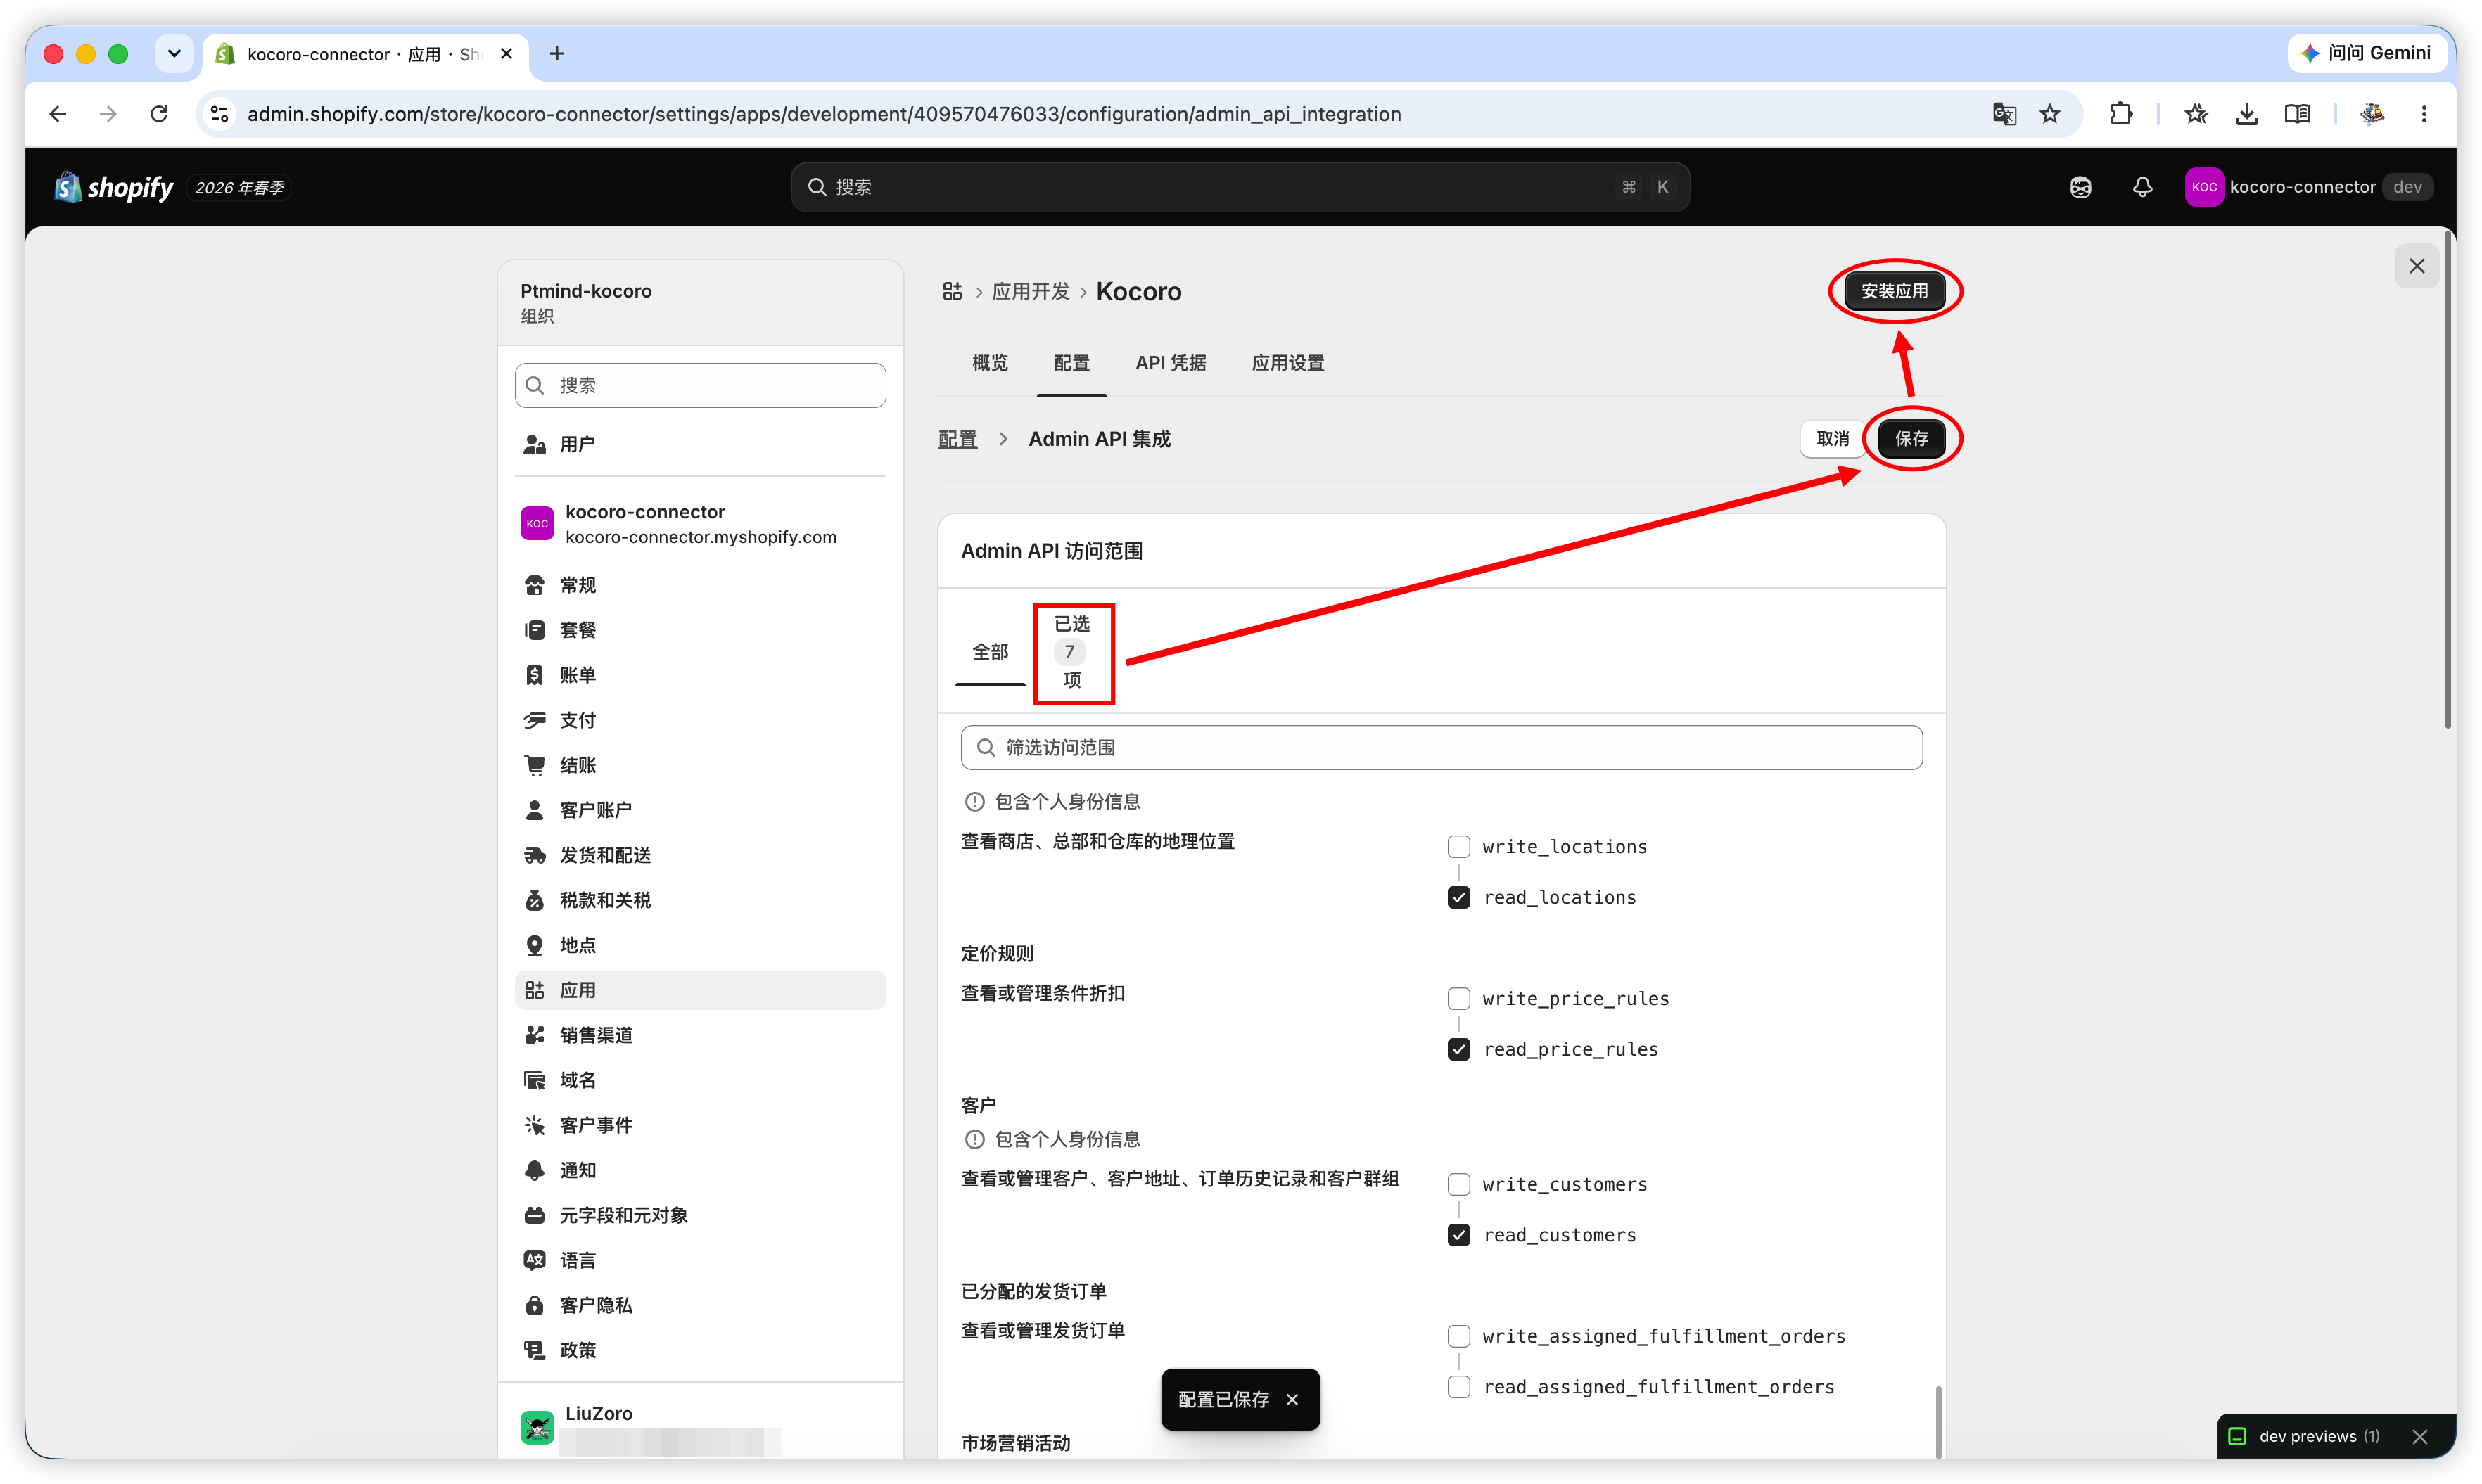The width and height of the screenshot is (2482, 1484).
Task: Enable read_assigned_fulfillment_orders scope
Action: point(1459,1388)
